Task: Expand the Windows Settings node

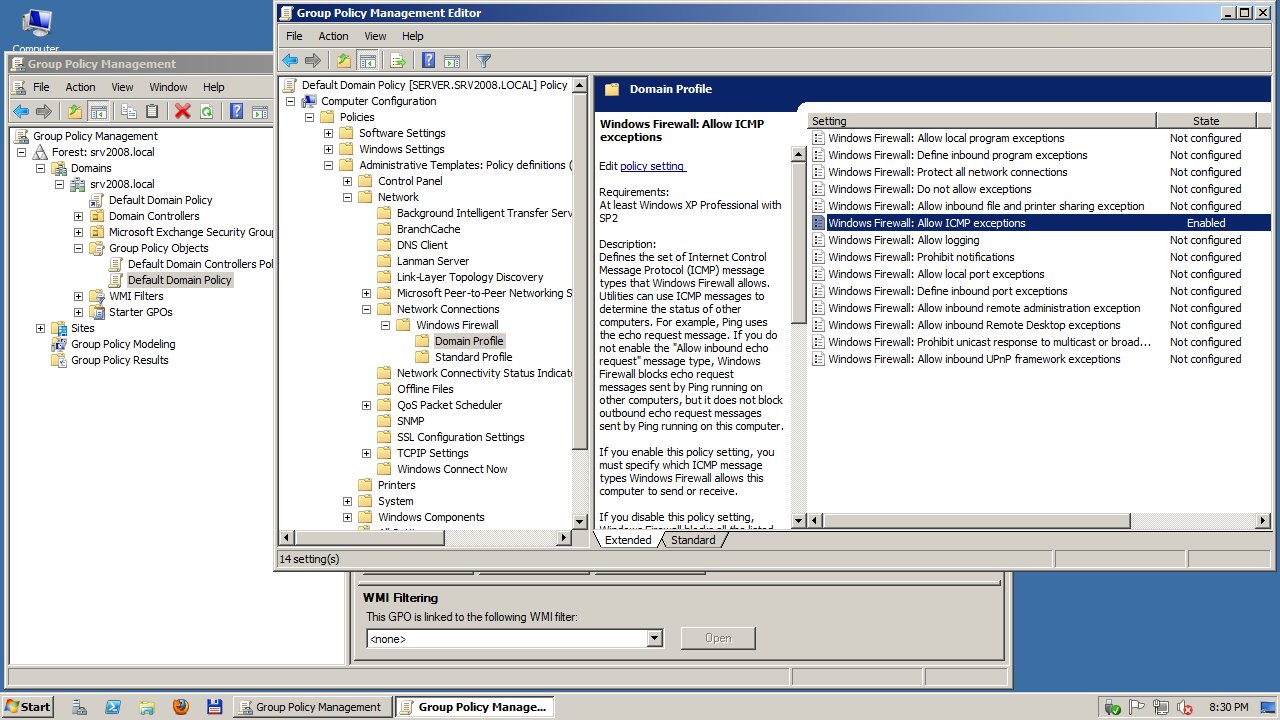Action: click(x=329, y=149)
